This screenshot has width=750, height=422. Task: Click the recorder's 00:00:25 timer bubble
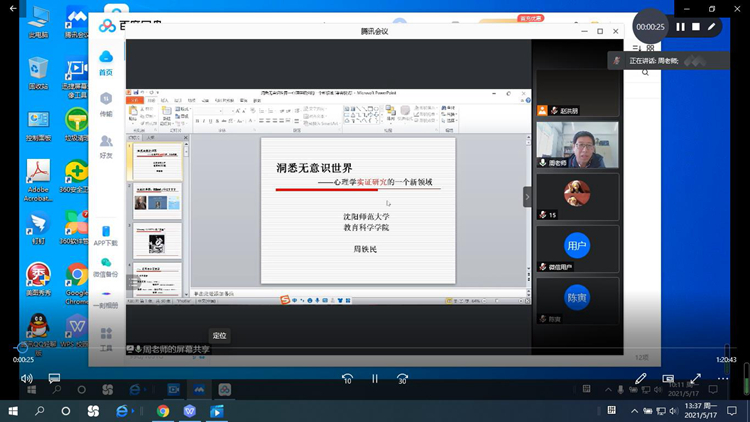point(650,27)
